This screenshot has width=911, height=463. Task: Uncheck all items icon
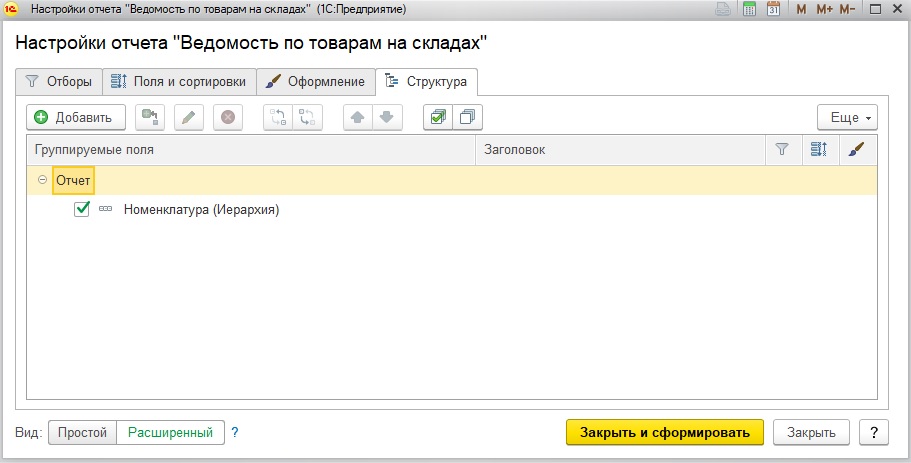coord(467,117)
